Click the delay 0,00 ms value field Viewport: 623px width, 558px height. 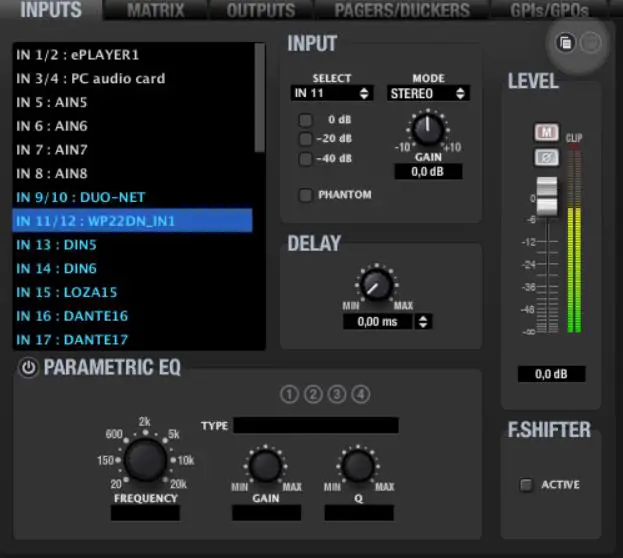(x=377, y=322)
